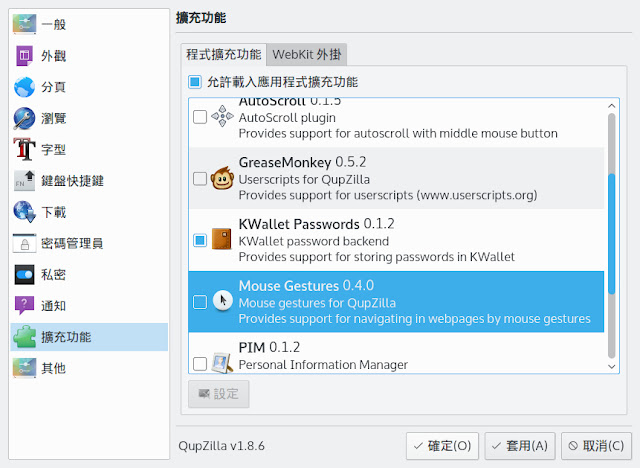Open the 私密 privacy toggle icon
The height and width of the screenshot is (468, 640).
coord(24,274)
